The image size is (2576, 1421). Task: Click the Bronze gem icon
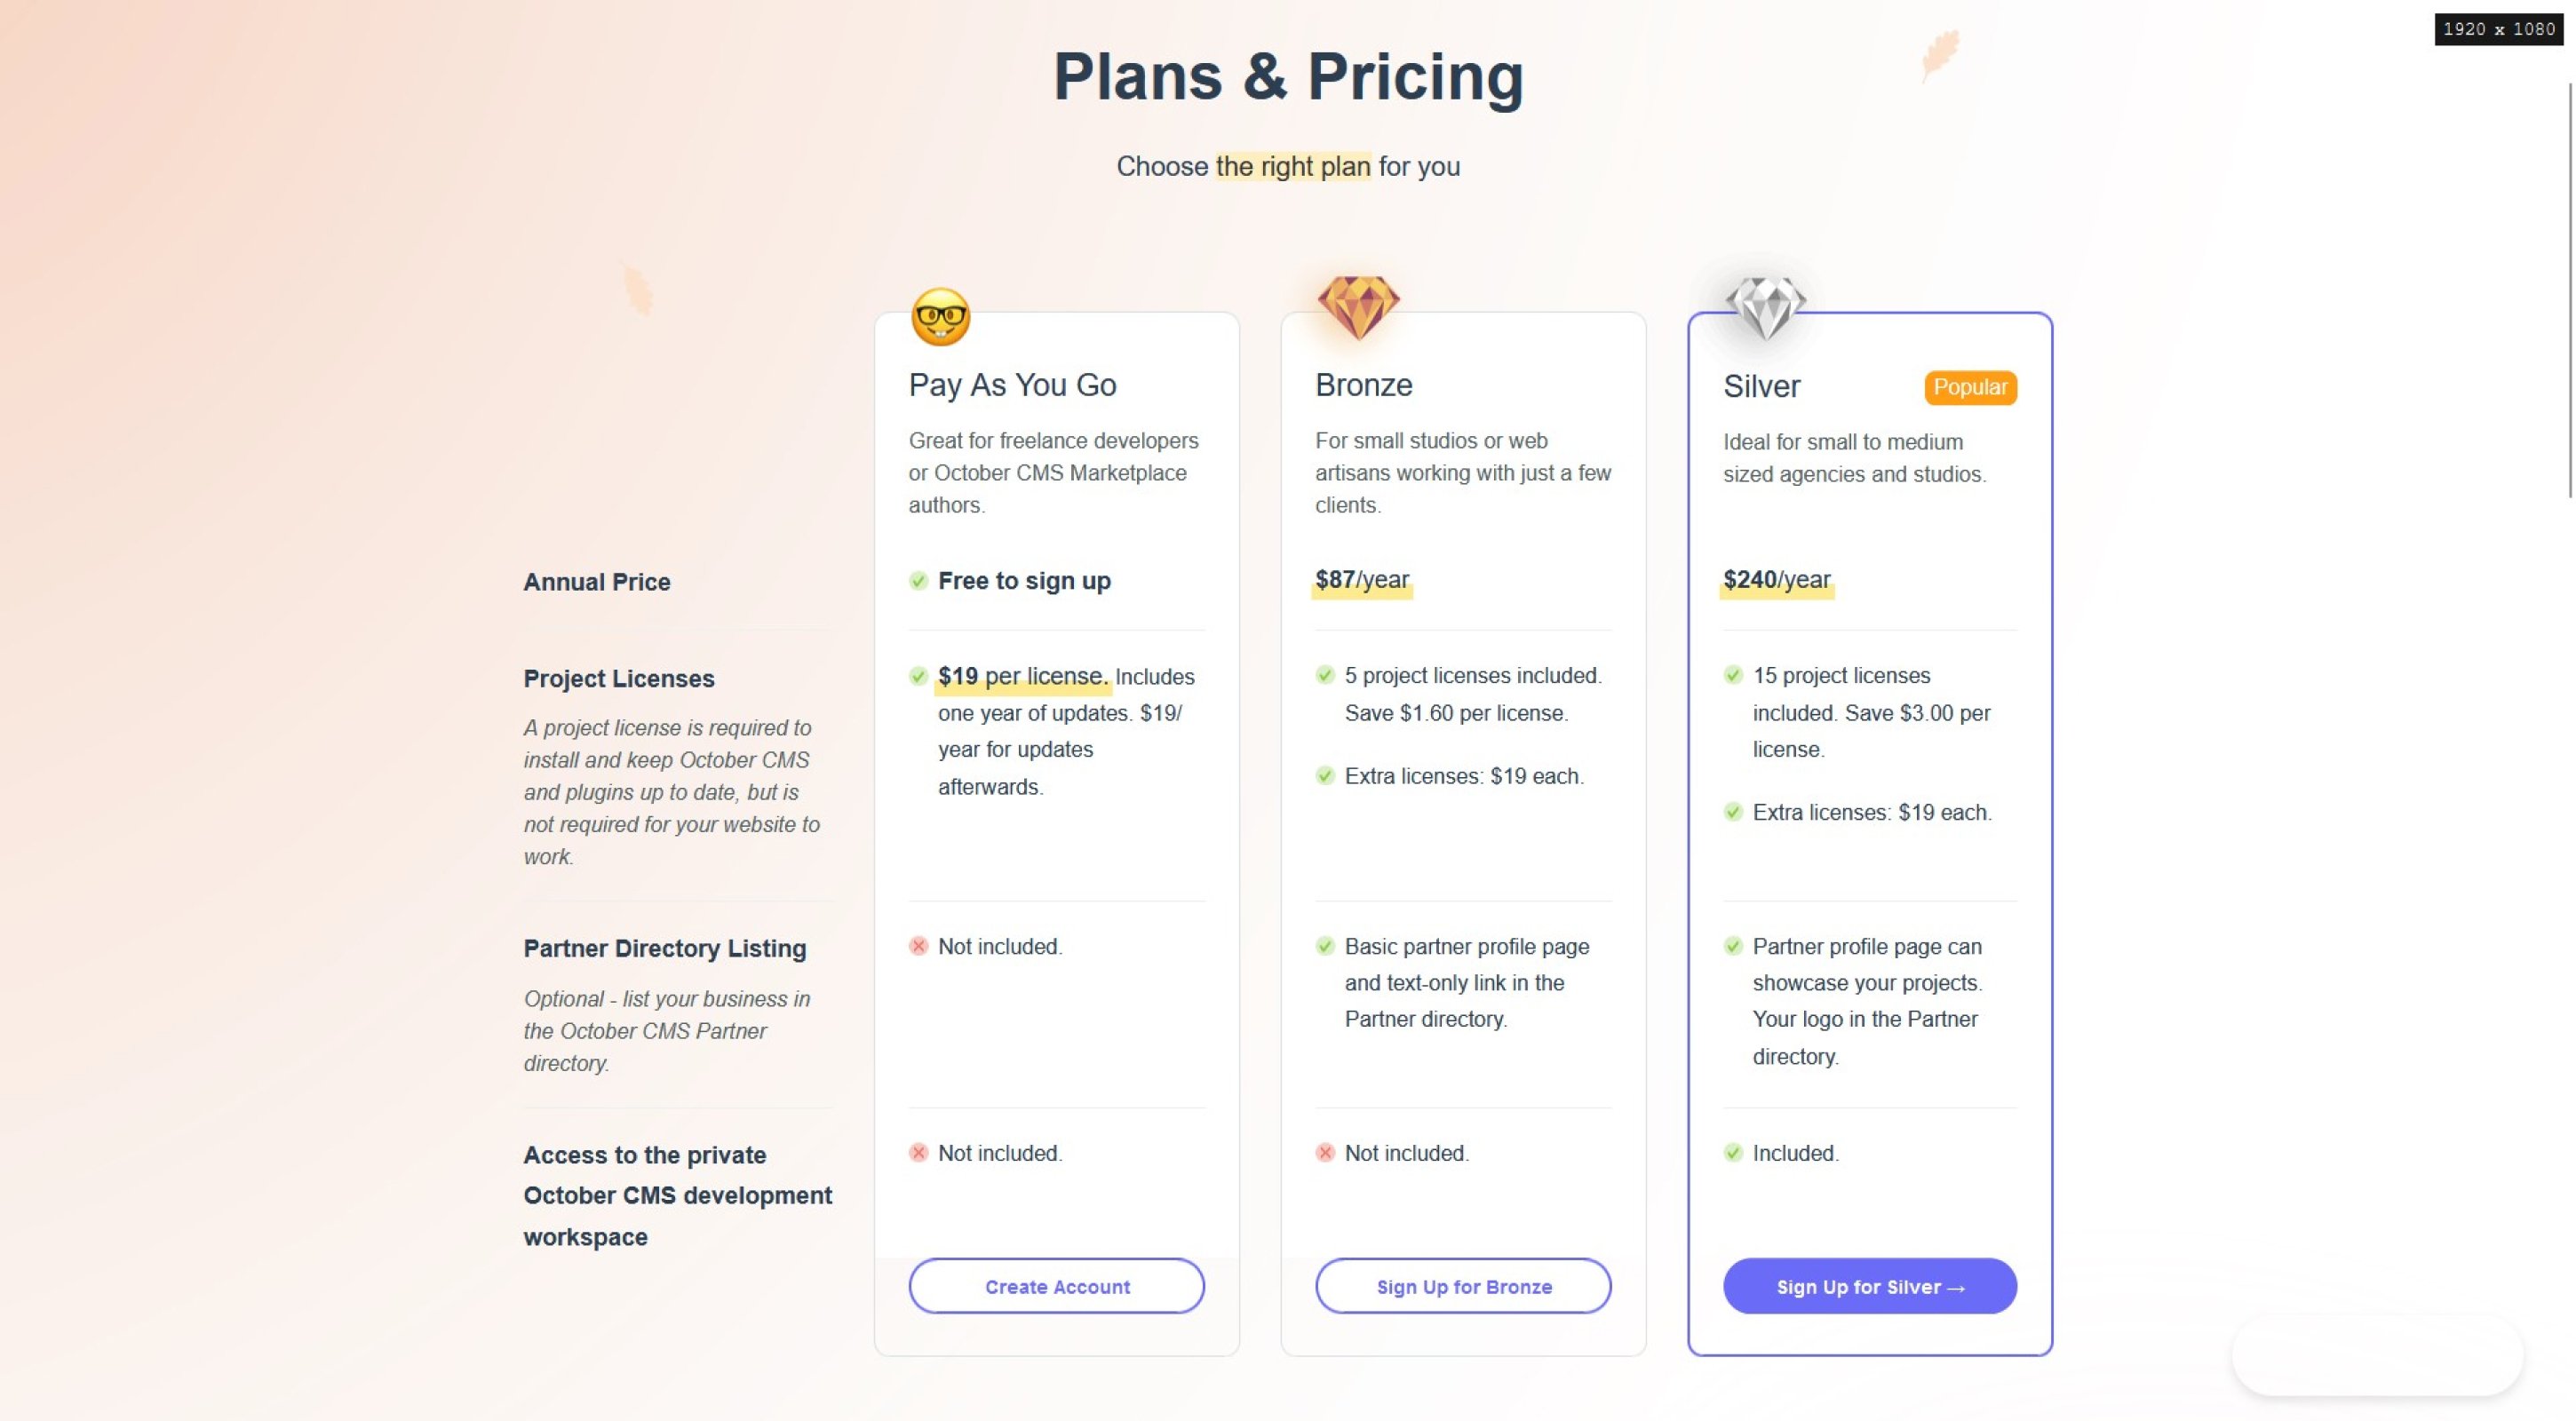[1358, 306]
